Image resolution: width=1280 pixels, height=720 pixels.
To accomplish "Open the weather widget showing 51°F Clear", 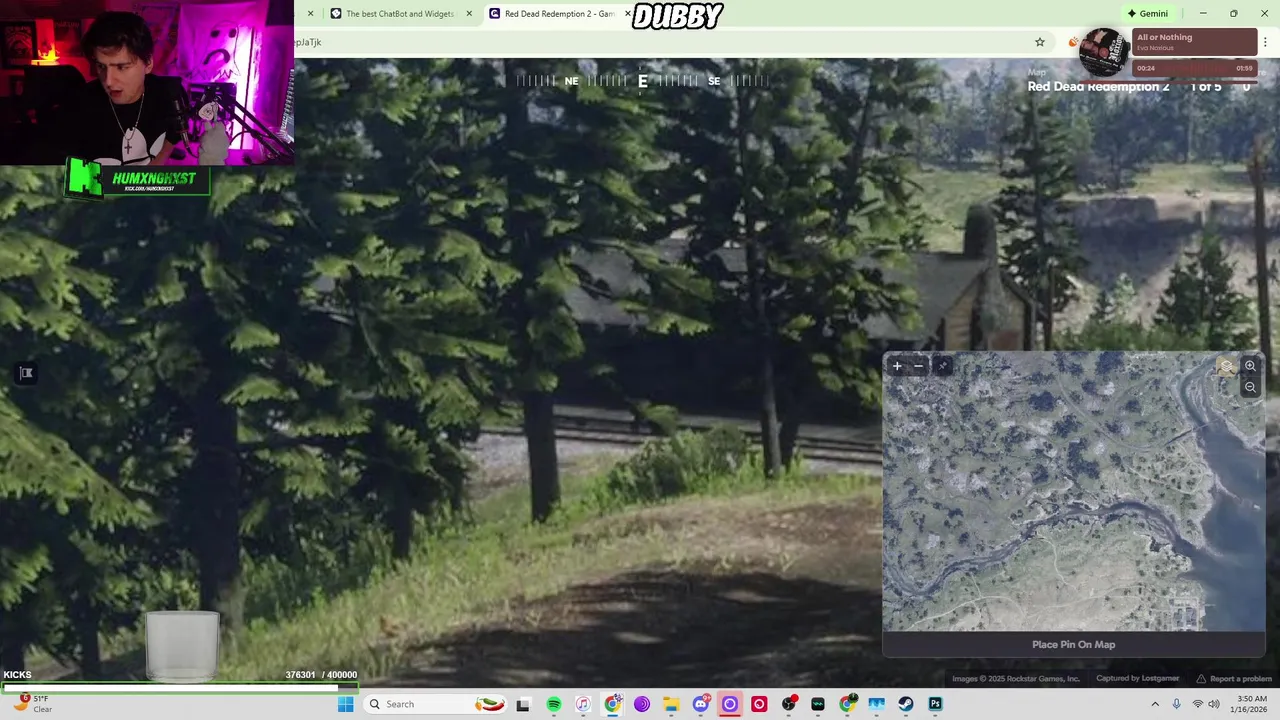I will 32,704.
